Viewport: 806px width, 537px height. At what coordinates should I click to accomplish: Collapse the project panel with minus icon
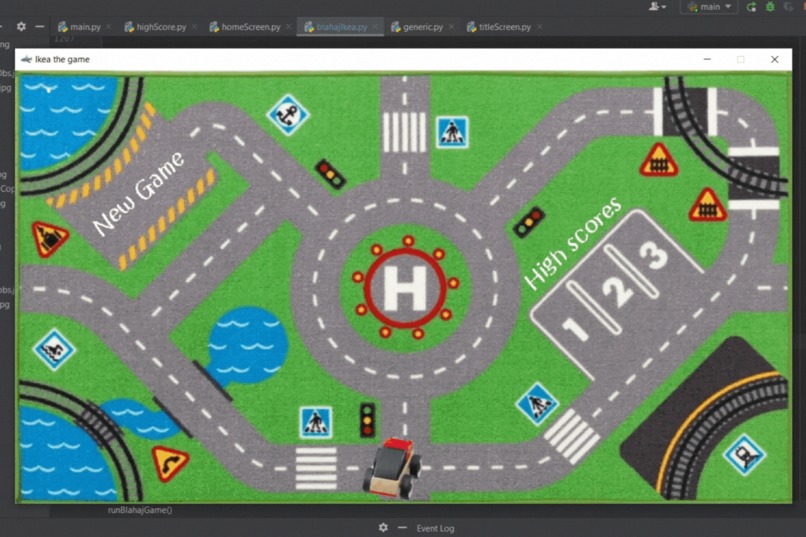40,26
